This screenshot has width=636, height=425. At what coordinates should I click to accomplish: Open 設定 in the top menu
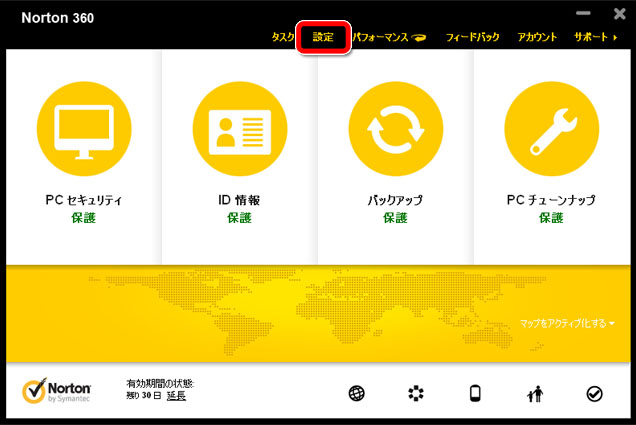pyautogui.click(x=323, y=37)
